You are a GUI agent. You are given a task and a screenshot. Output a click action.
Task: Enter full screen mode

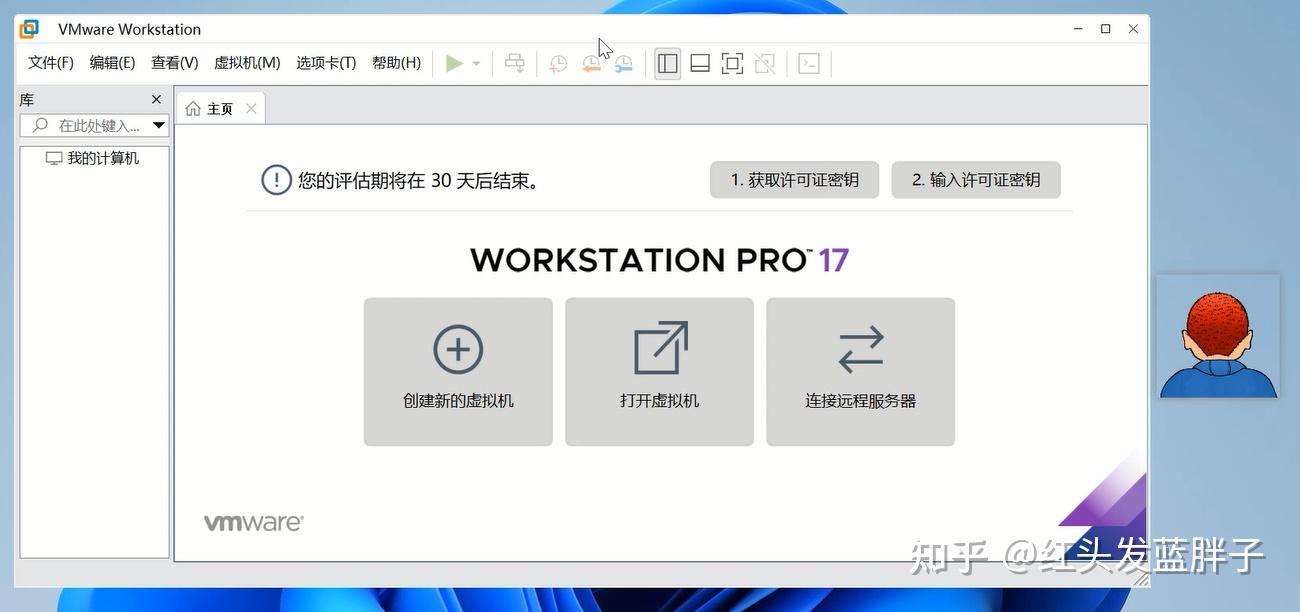(732, 63)
